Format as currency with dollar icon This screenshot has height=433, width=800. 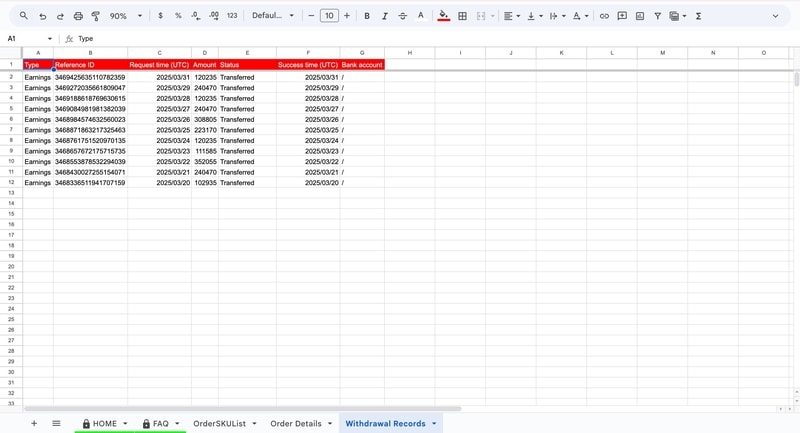tap(160, 16)
